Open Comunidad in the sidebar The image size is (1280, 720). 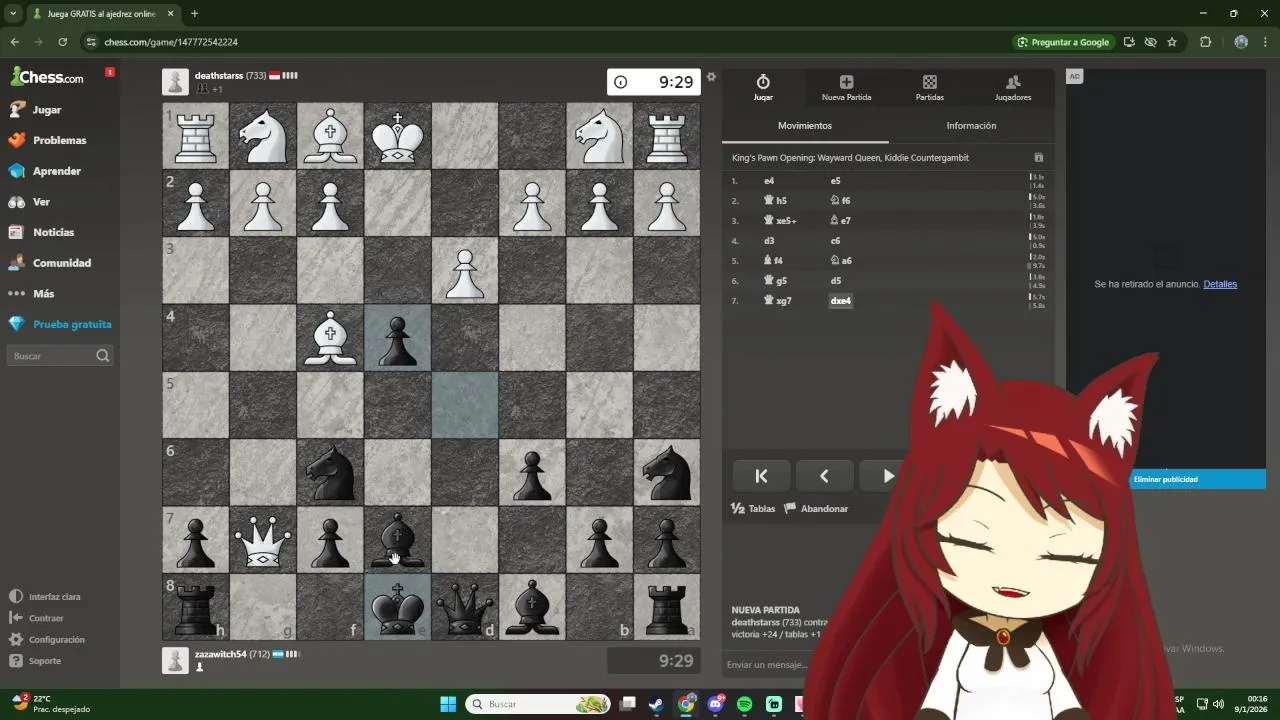61,263
